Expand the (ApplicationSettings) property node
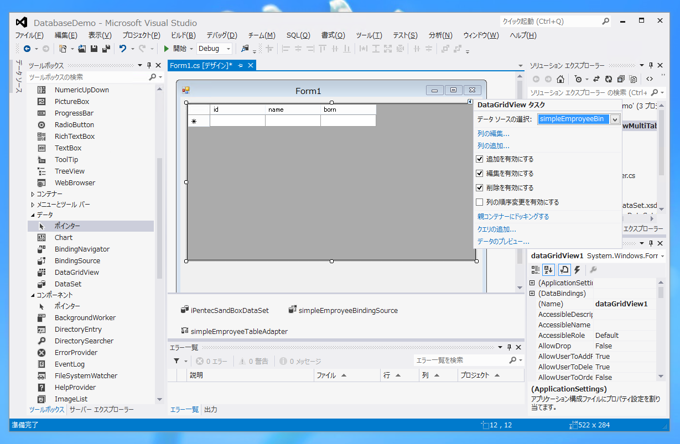 click(x=532, y=283)
